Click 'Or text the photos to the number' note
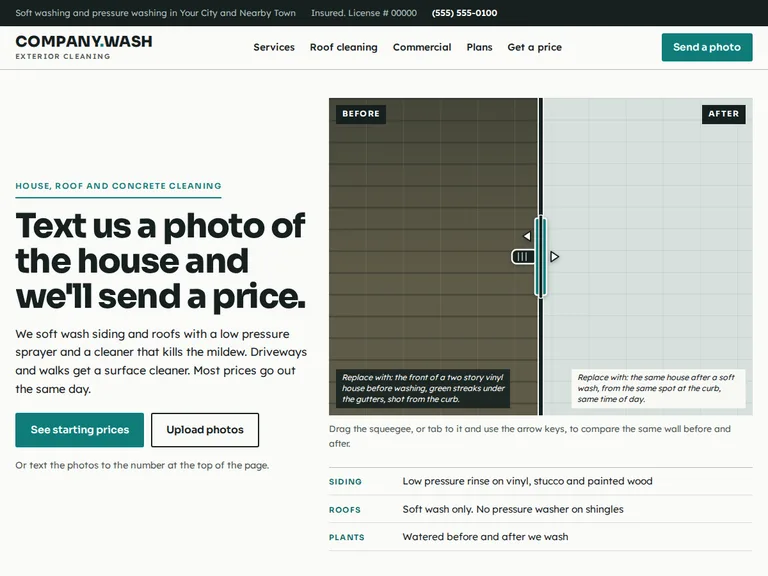 142,465
